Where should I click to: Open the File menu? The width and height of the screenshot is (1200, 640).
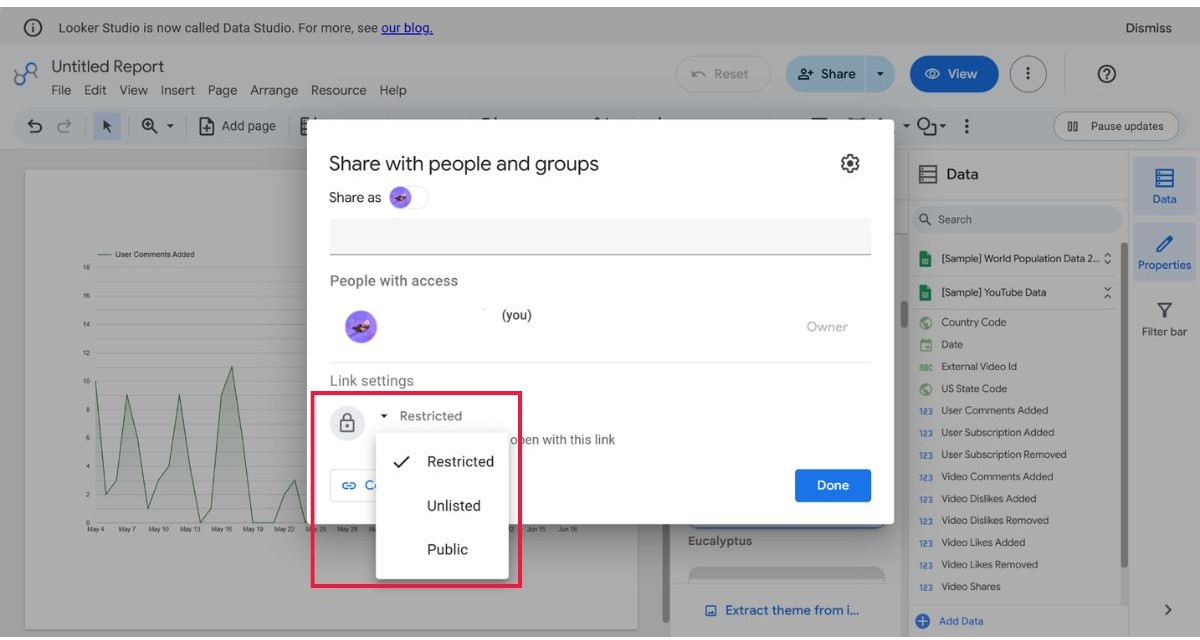61,90
